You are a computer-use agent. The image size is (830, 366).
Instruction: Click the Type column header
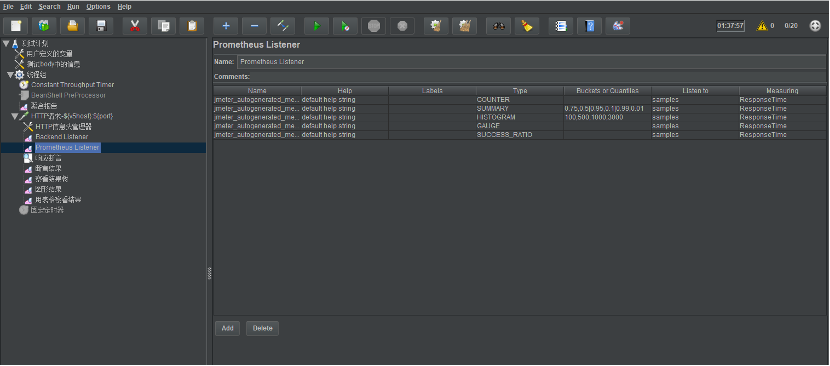(520, 91)
